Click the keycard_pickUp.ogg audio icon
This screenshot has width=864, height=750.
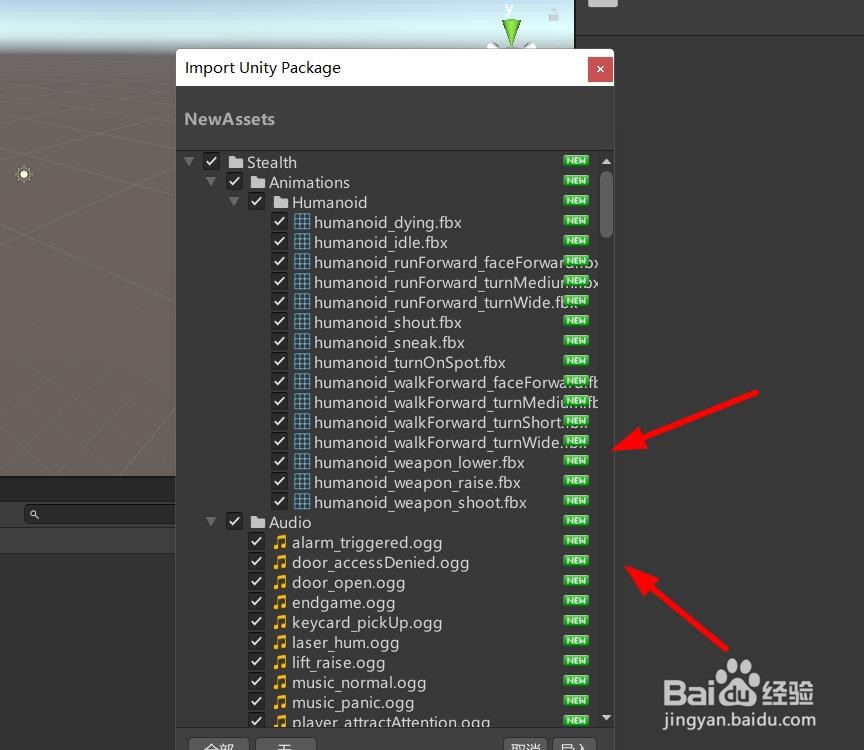280,622
